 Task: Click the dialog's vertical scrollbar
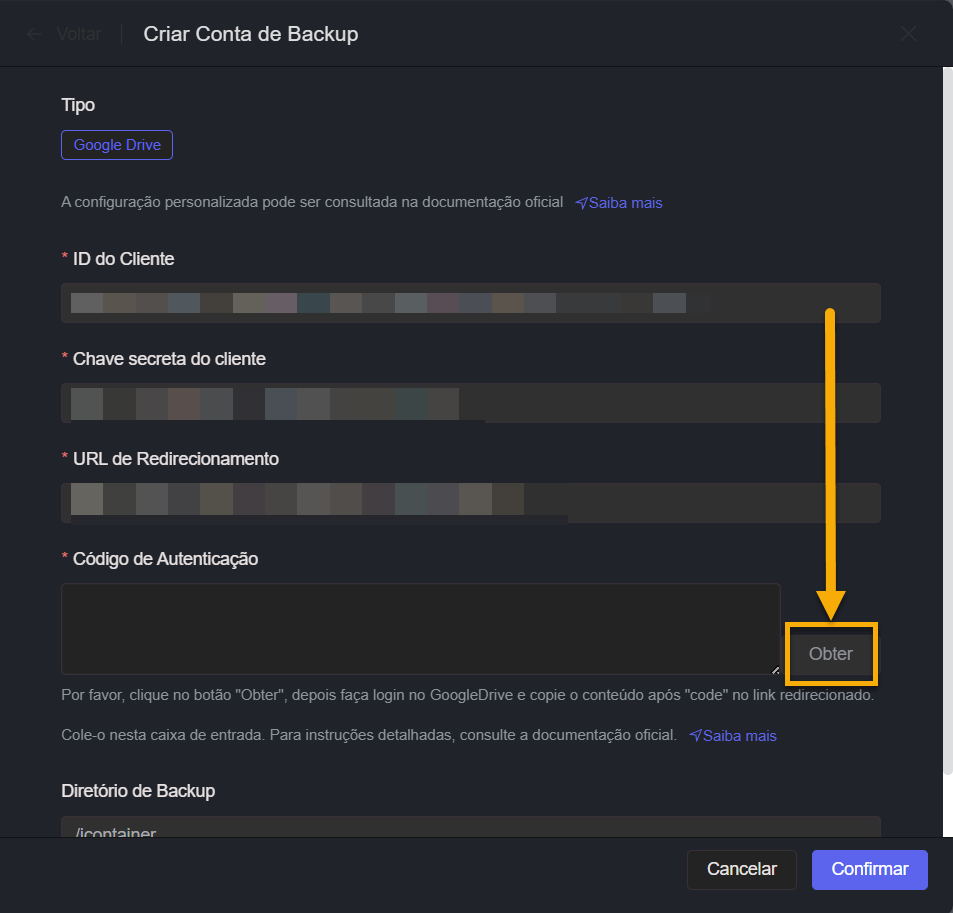coord(948,421)
